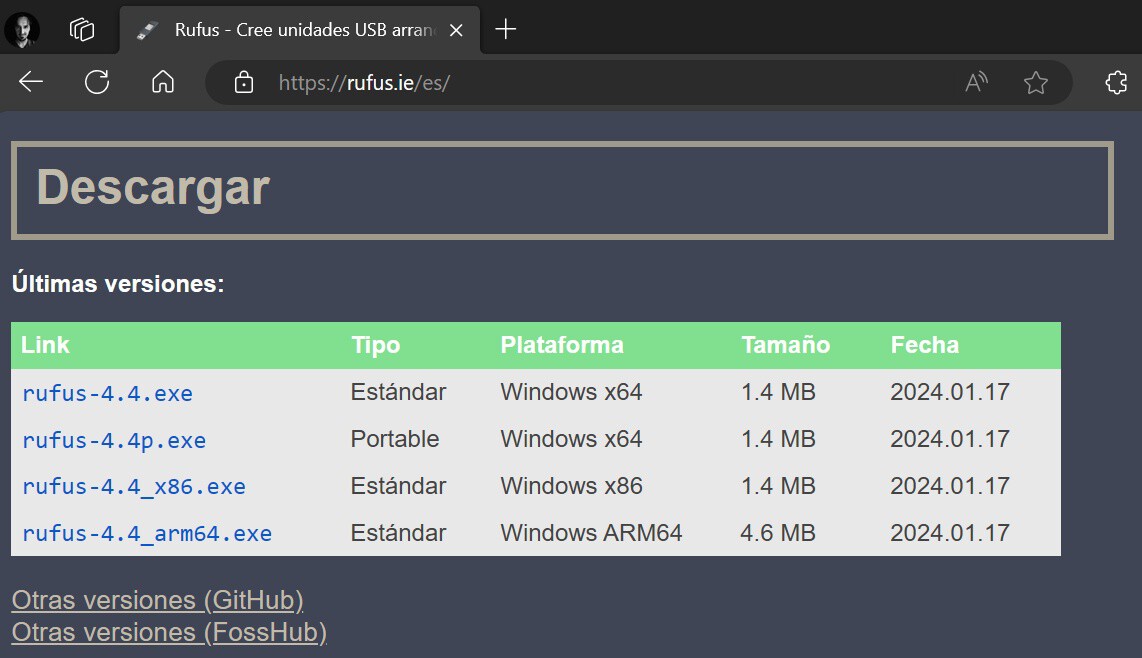This screenshot has height=658, width=1142.
Task: Add this page to favorites
Action: (x=1036, y=83)
